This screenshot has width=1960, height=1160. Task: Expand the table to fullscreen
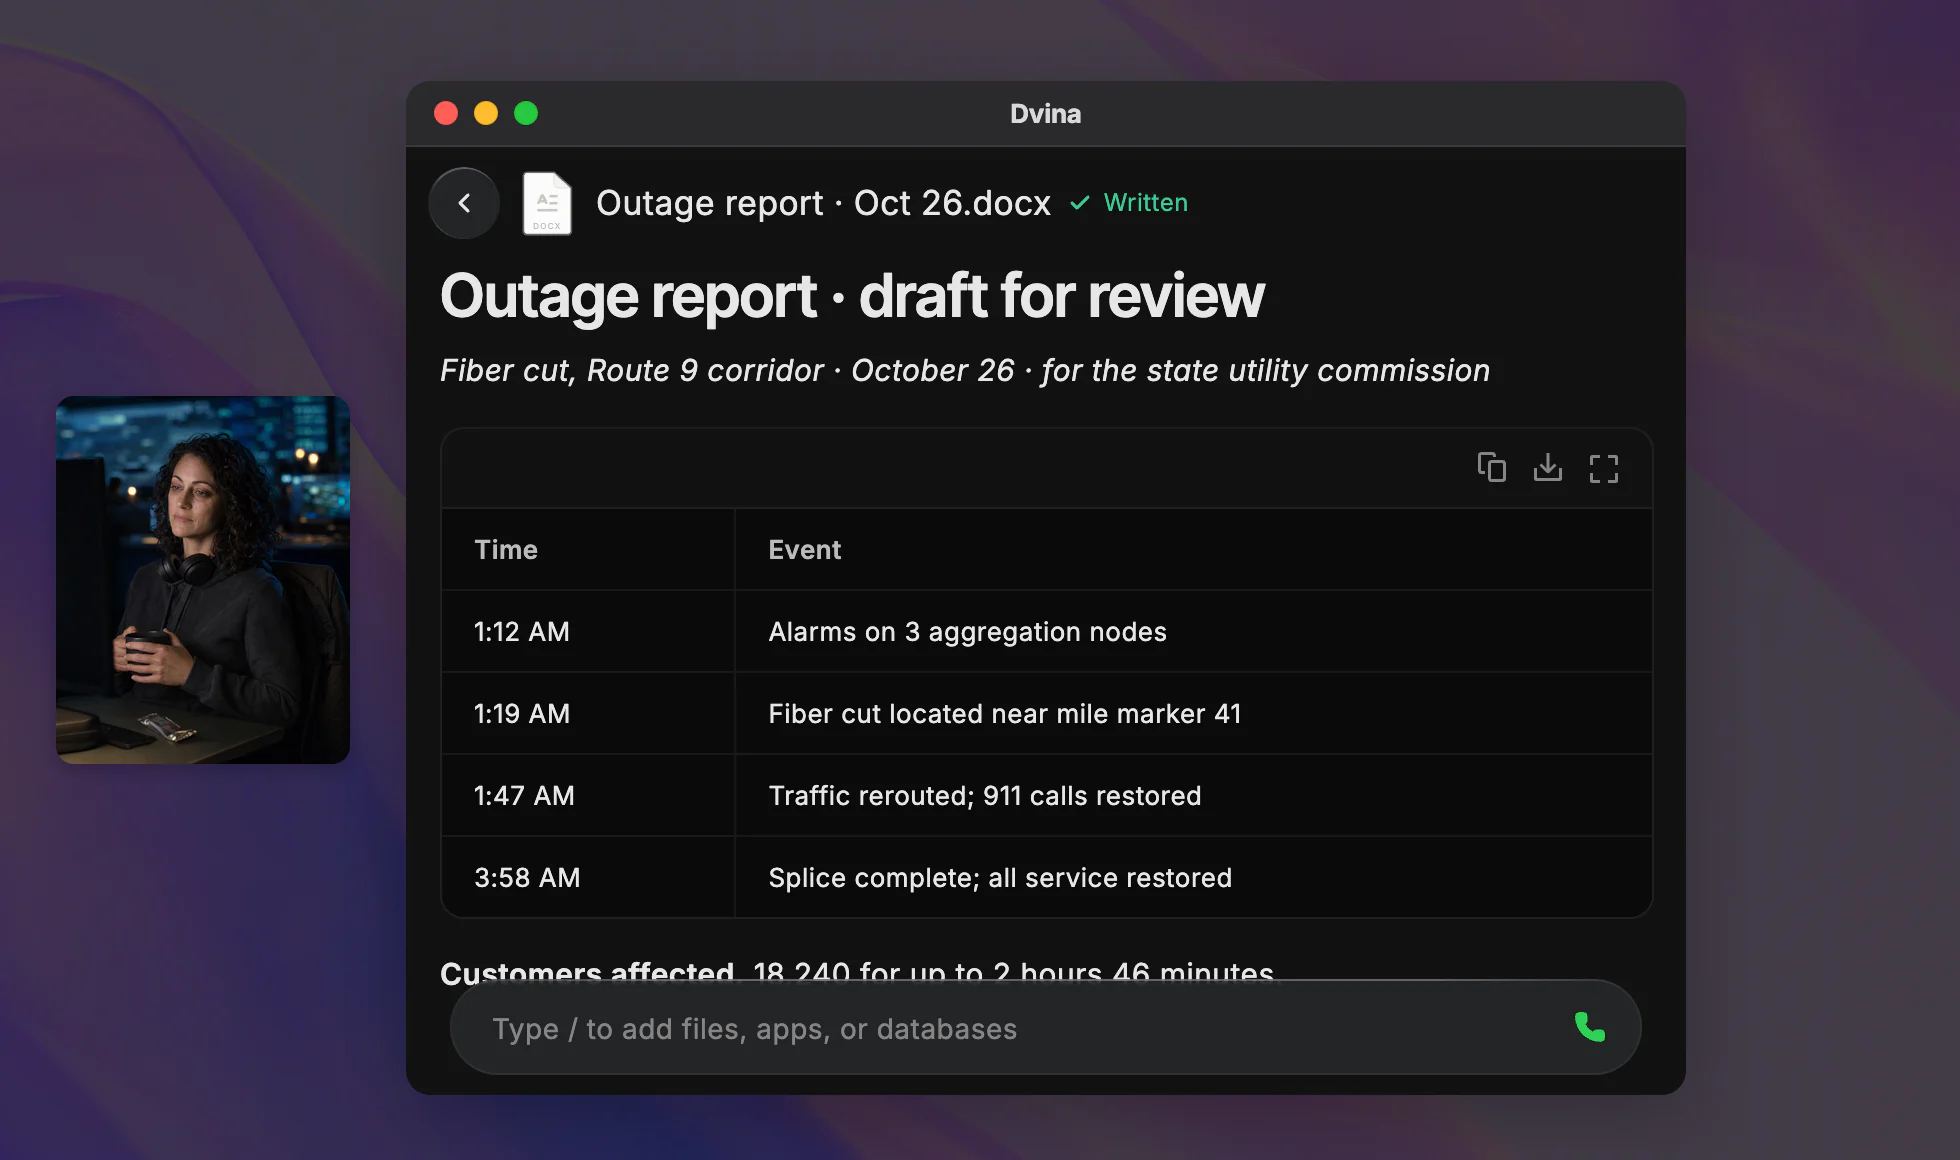click(1603, 468)
